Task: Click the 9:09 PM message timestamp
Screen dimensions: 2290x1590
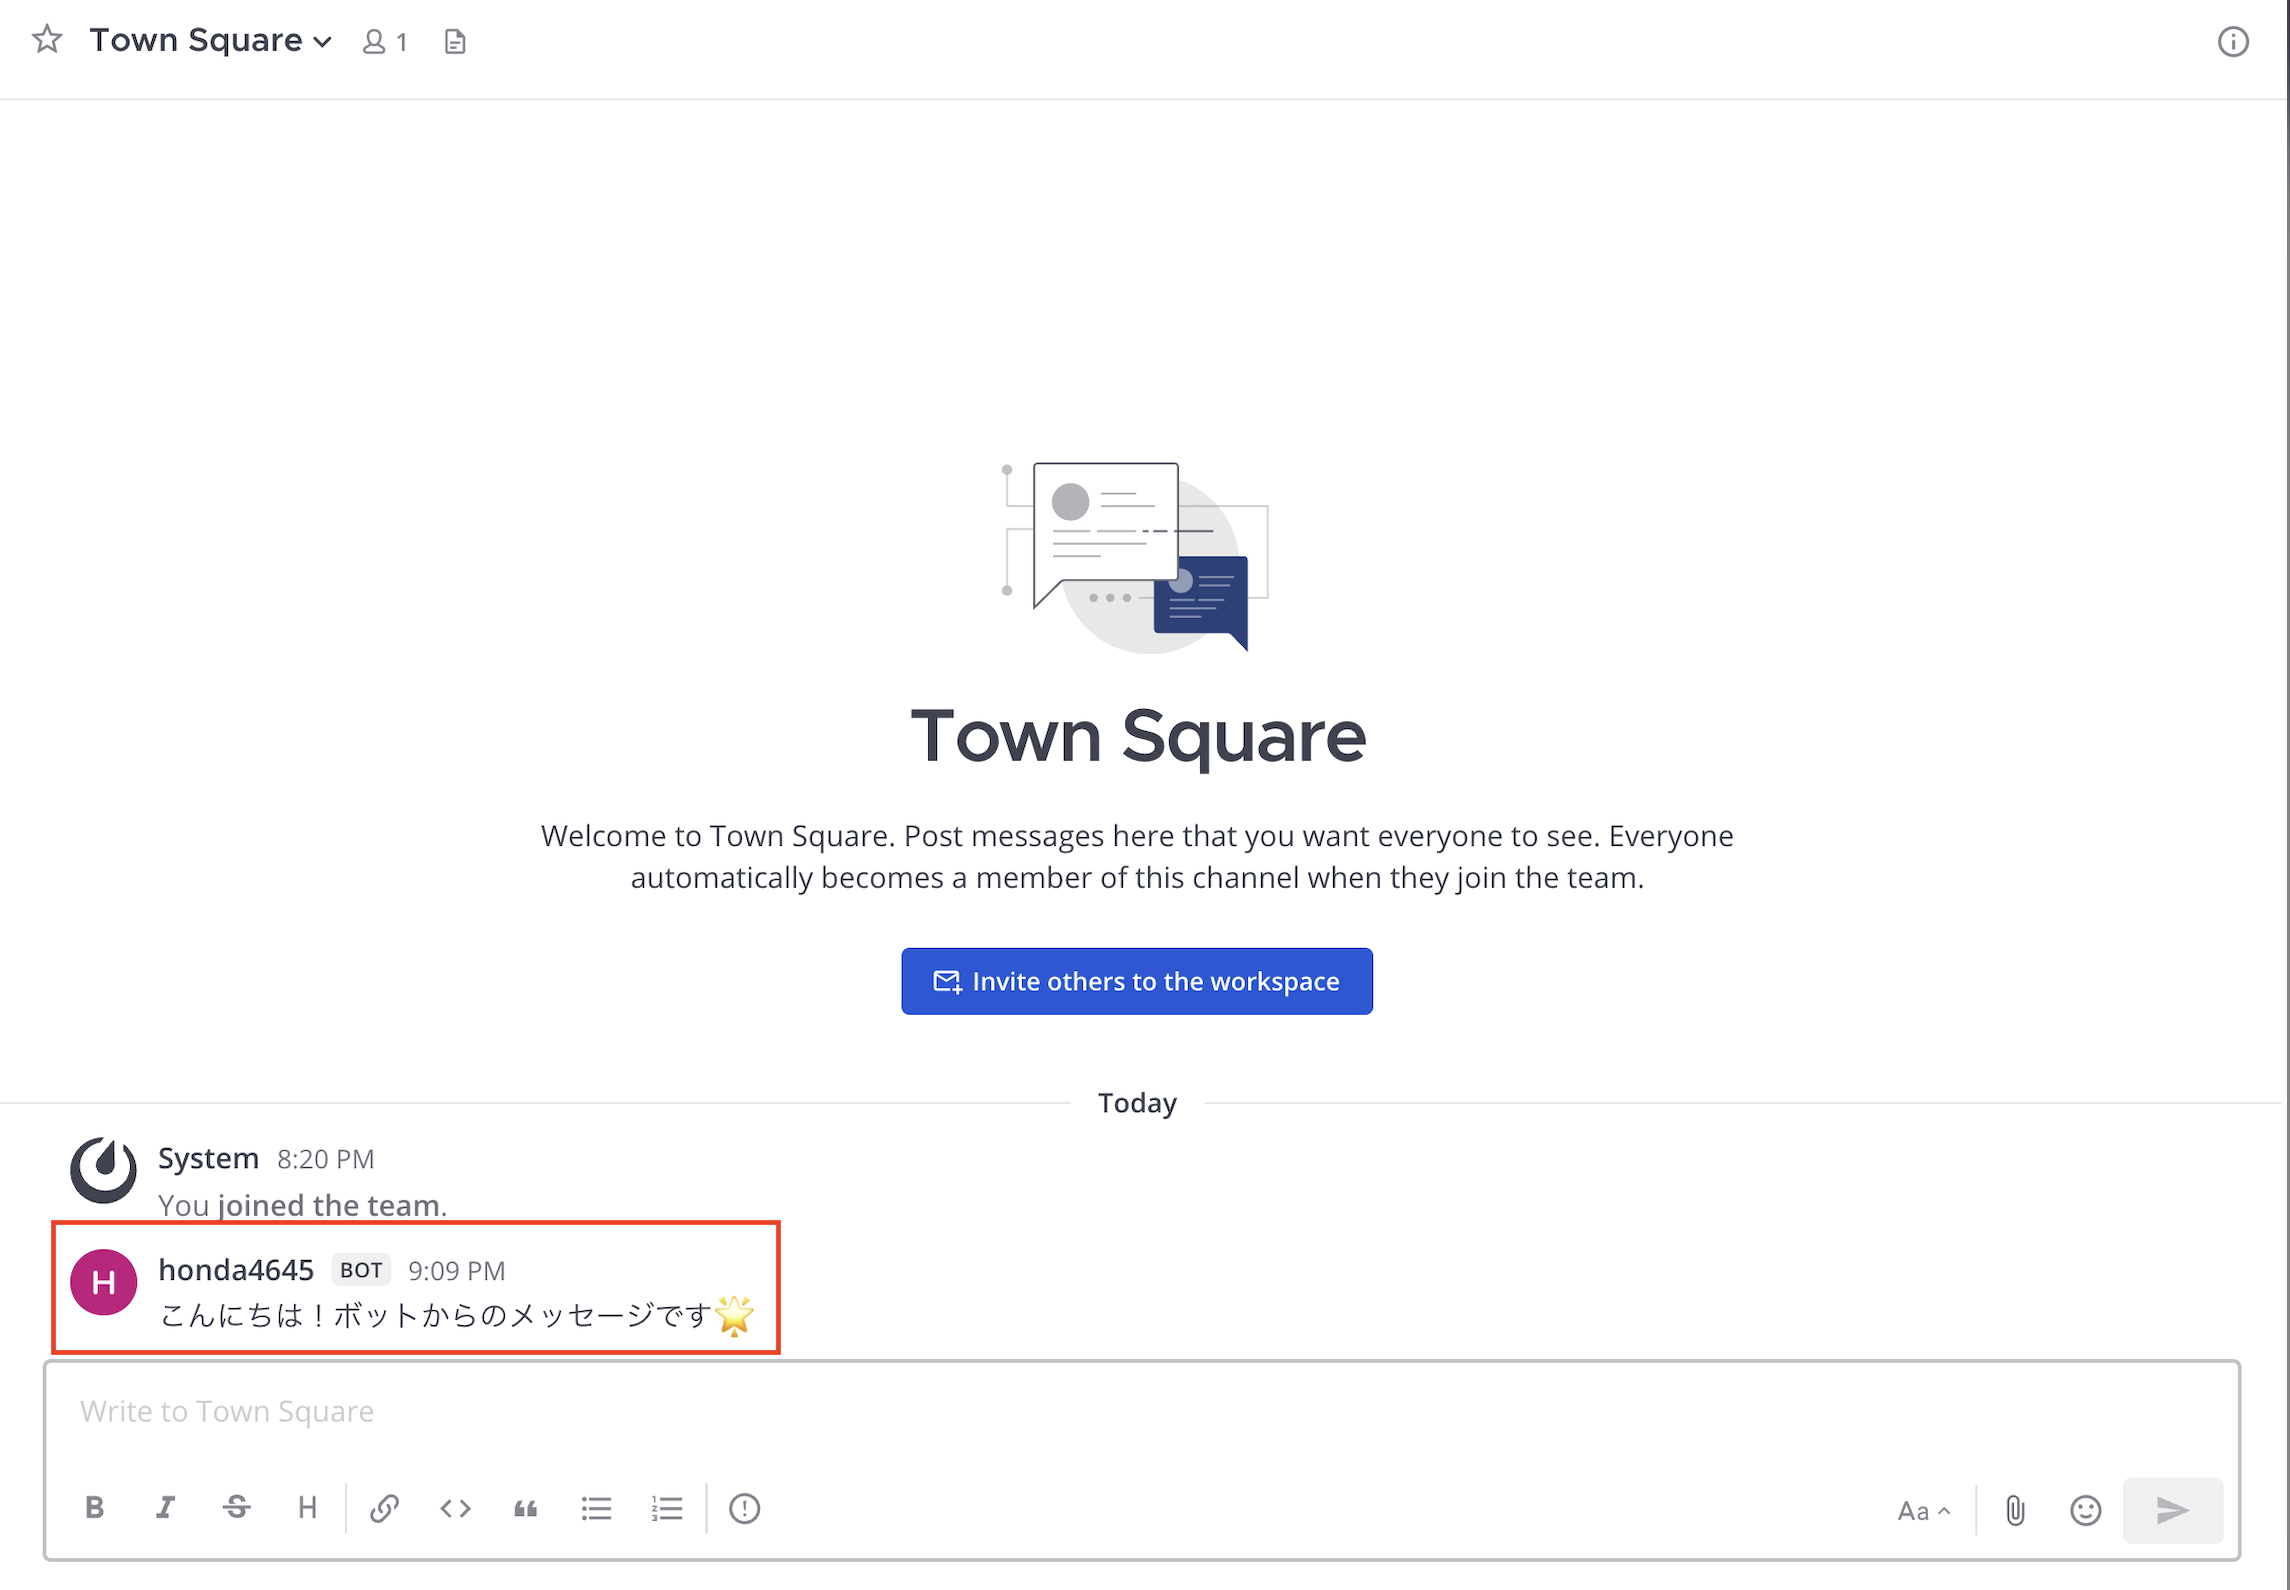Action: [x=456, y=1271]
